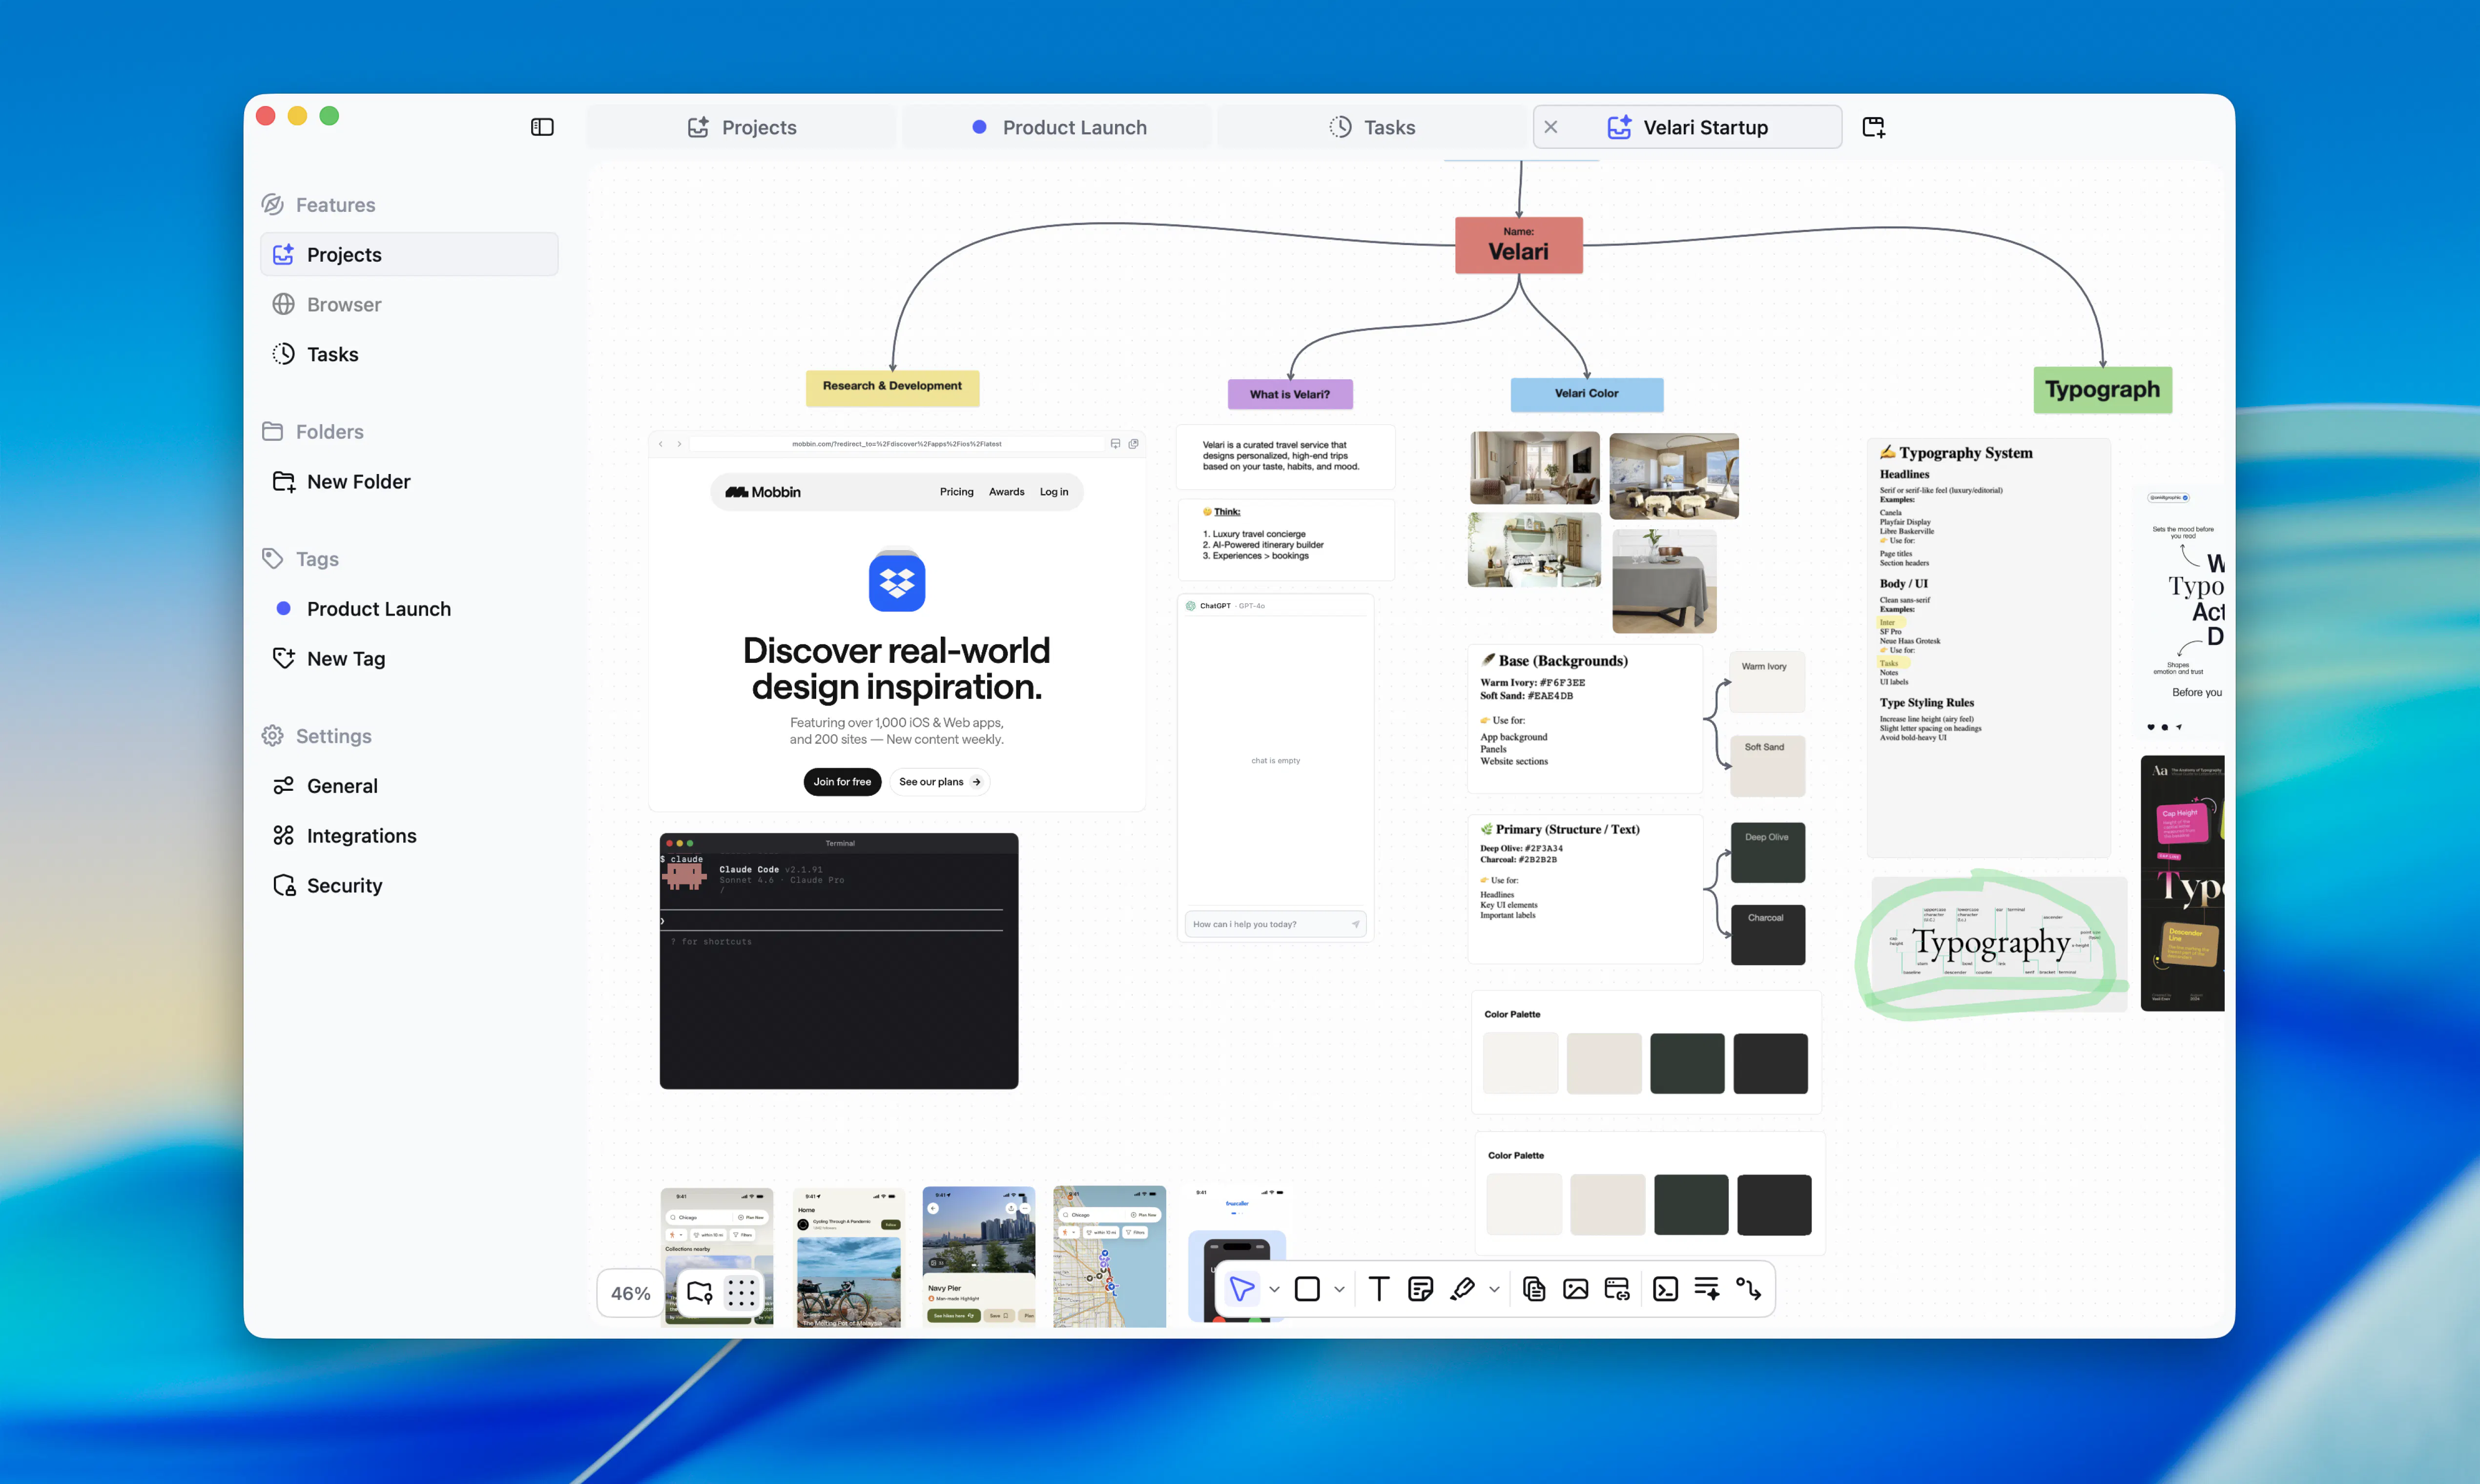Select the green Typograph node
This screenshot has height=1484, width=2480.
[2102, 389]
